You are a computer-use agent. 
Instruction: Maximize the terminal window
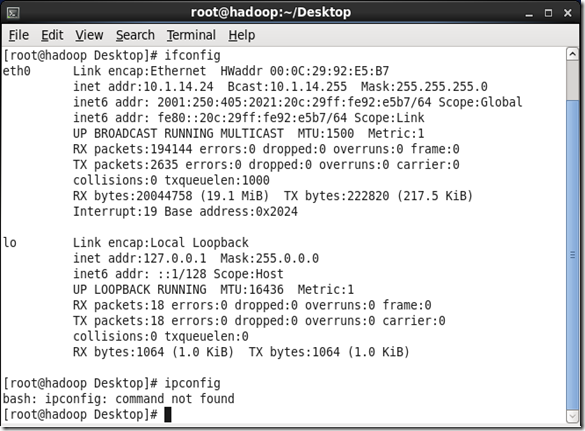point(548,13)
